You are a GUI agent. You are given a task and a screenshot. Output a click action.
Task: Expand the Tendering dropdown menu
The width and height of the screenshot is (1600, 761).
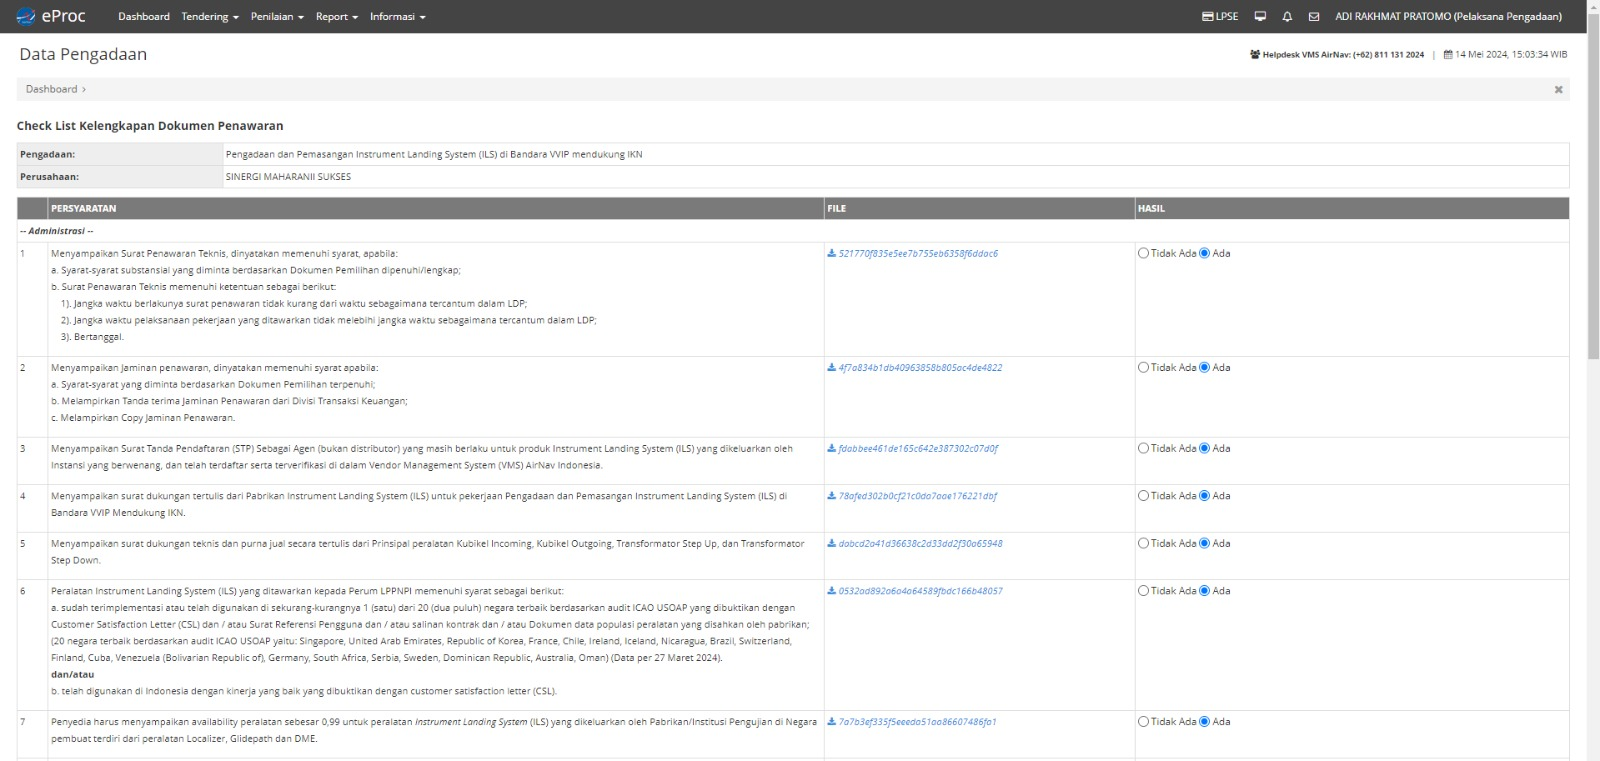pos(210,17)
